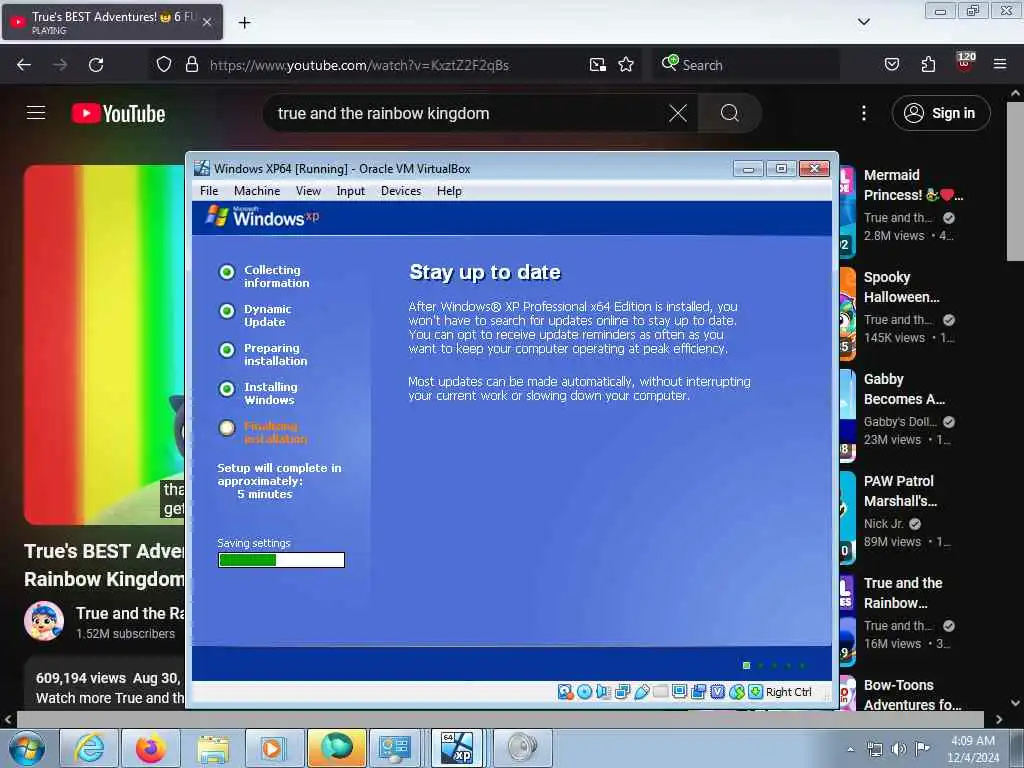Open the VirtualBox Devices menu
1024x768 pixels.
pos(401,191)
